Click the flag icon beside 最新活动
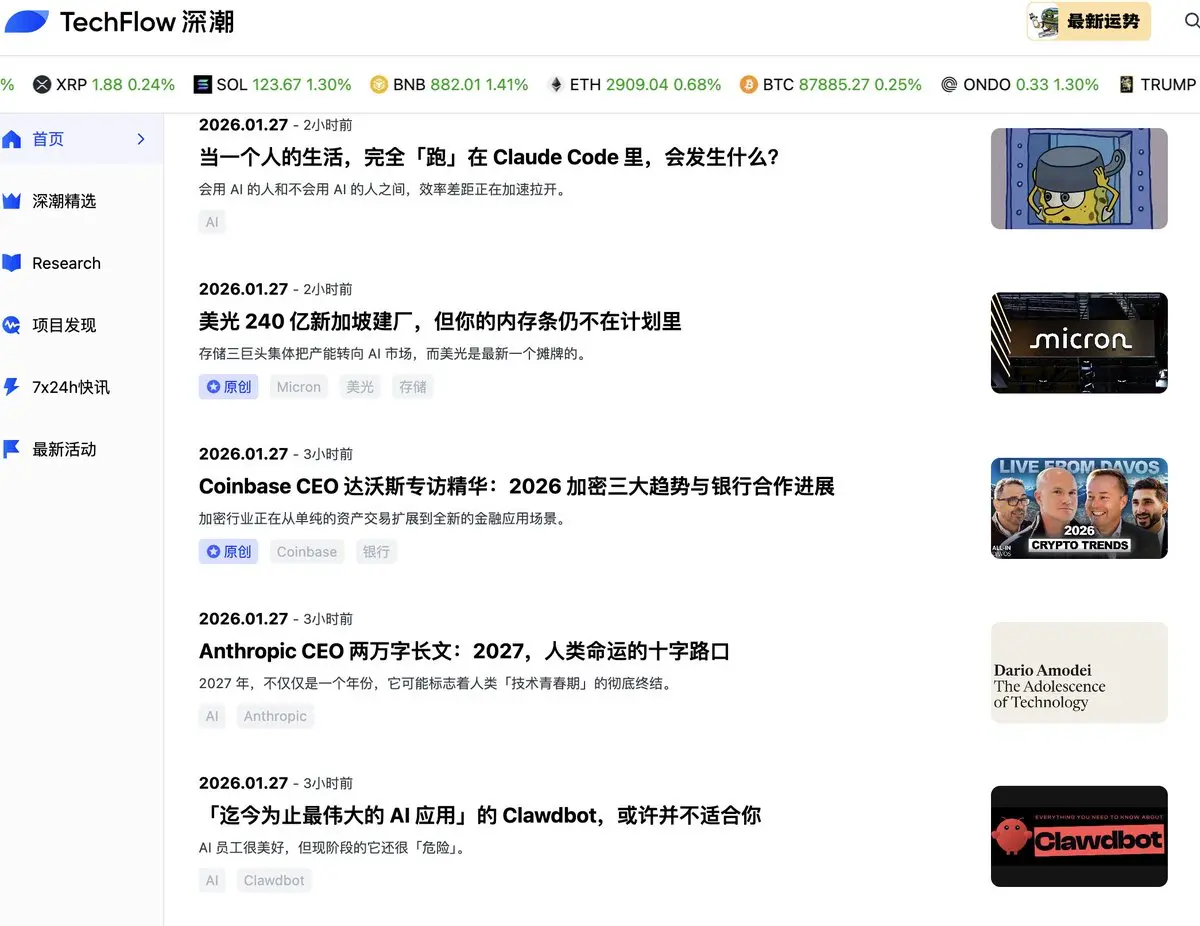 [11, 449]
